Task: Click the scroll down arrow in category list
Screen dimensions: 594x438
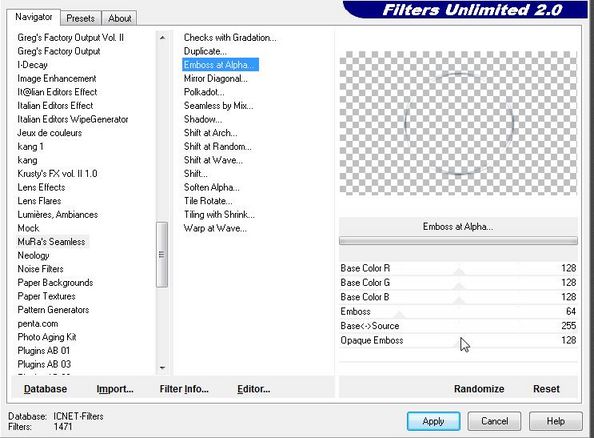Action: click(162, 367)
